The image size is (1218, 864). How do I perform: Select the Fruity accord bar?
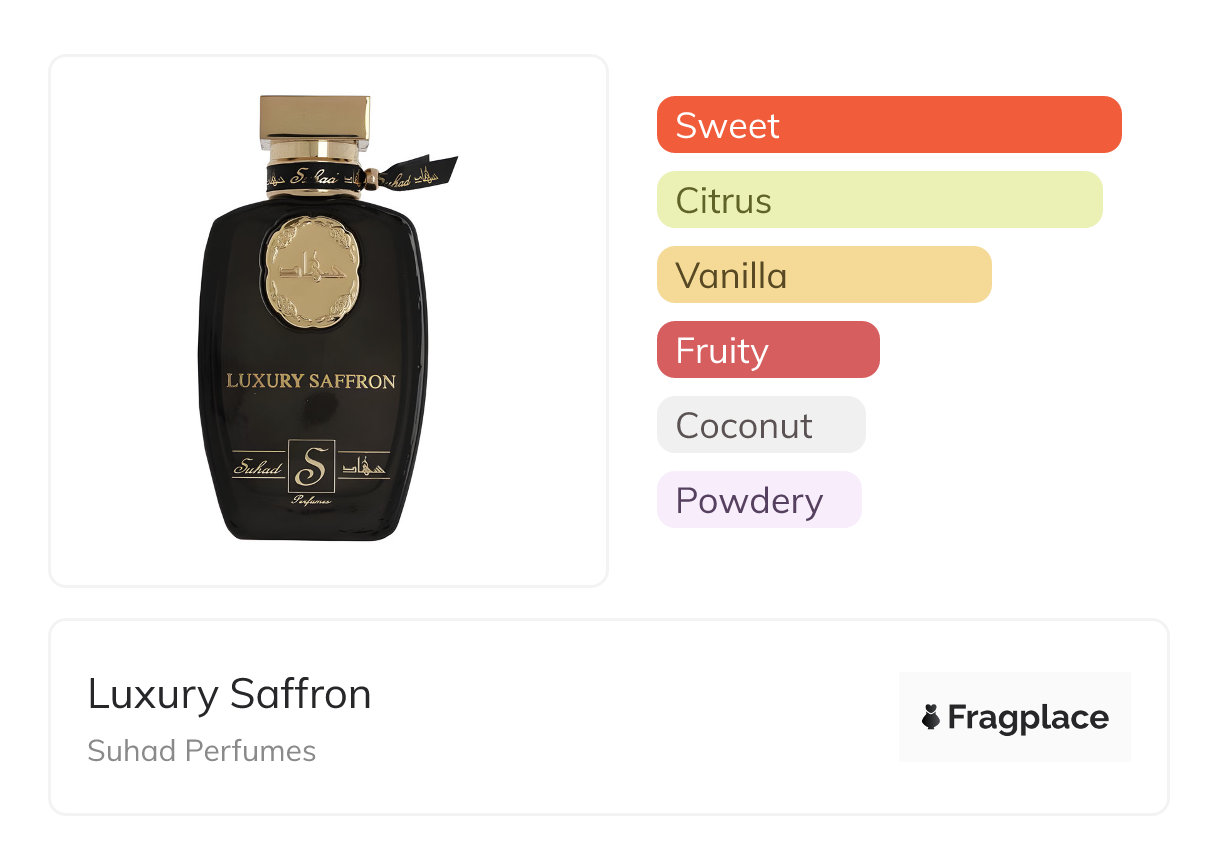tap(767, 350)
